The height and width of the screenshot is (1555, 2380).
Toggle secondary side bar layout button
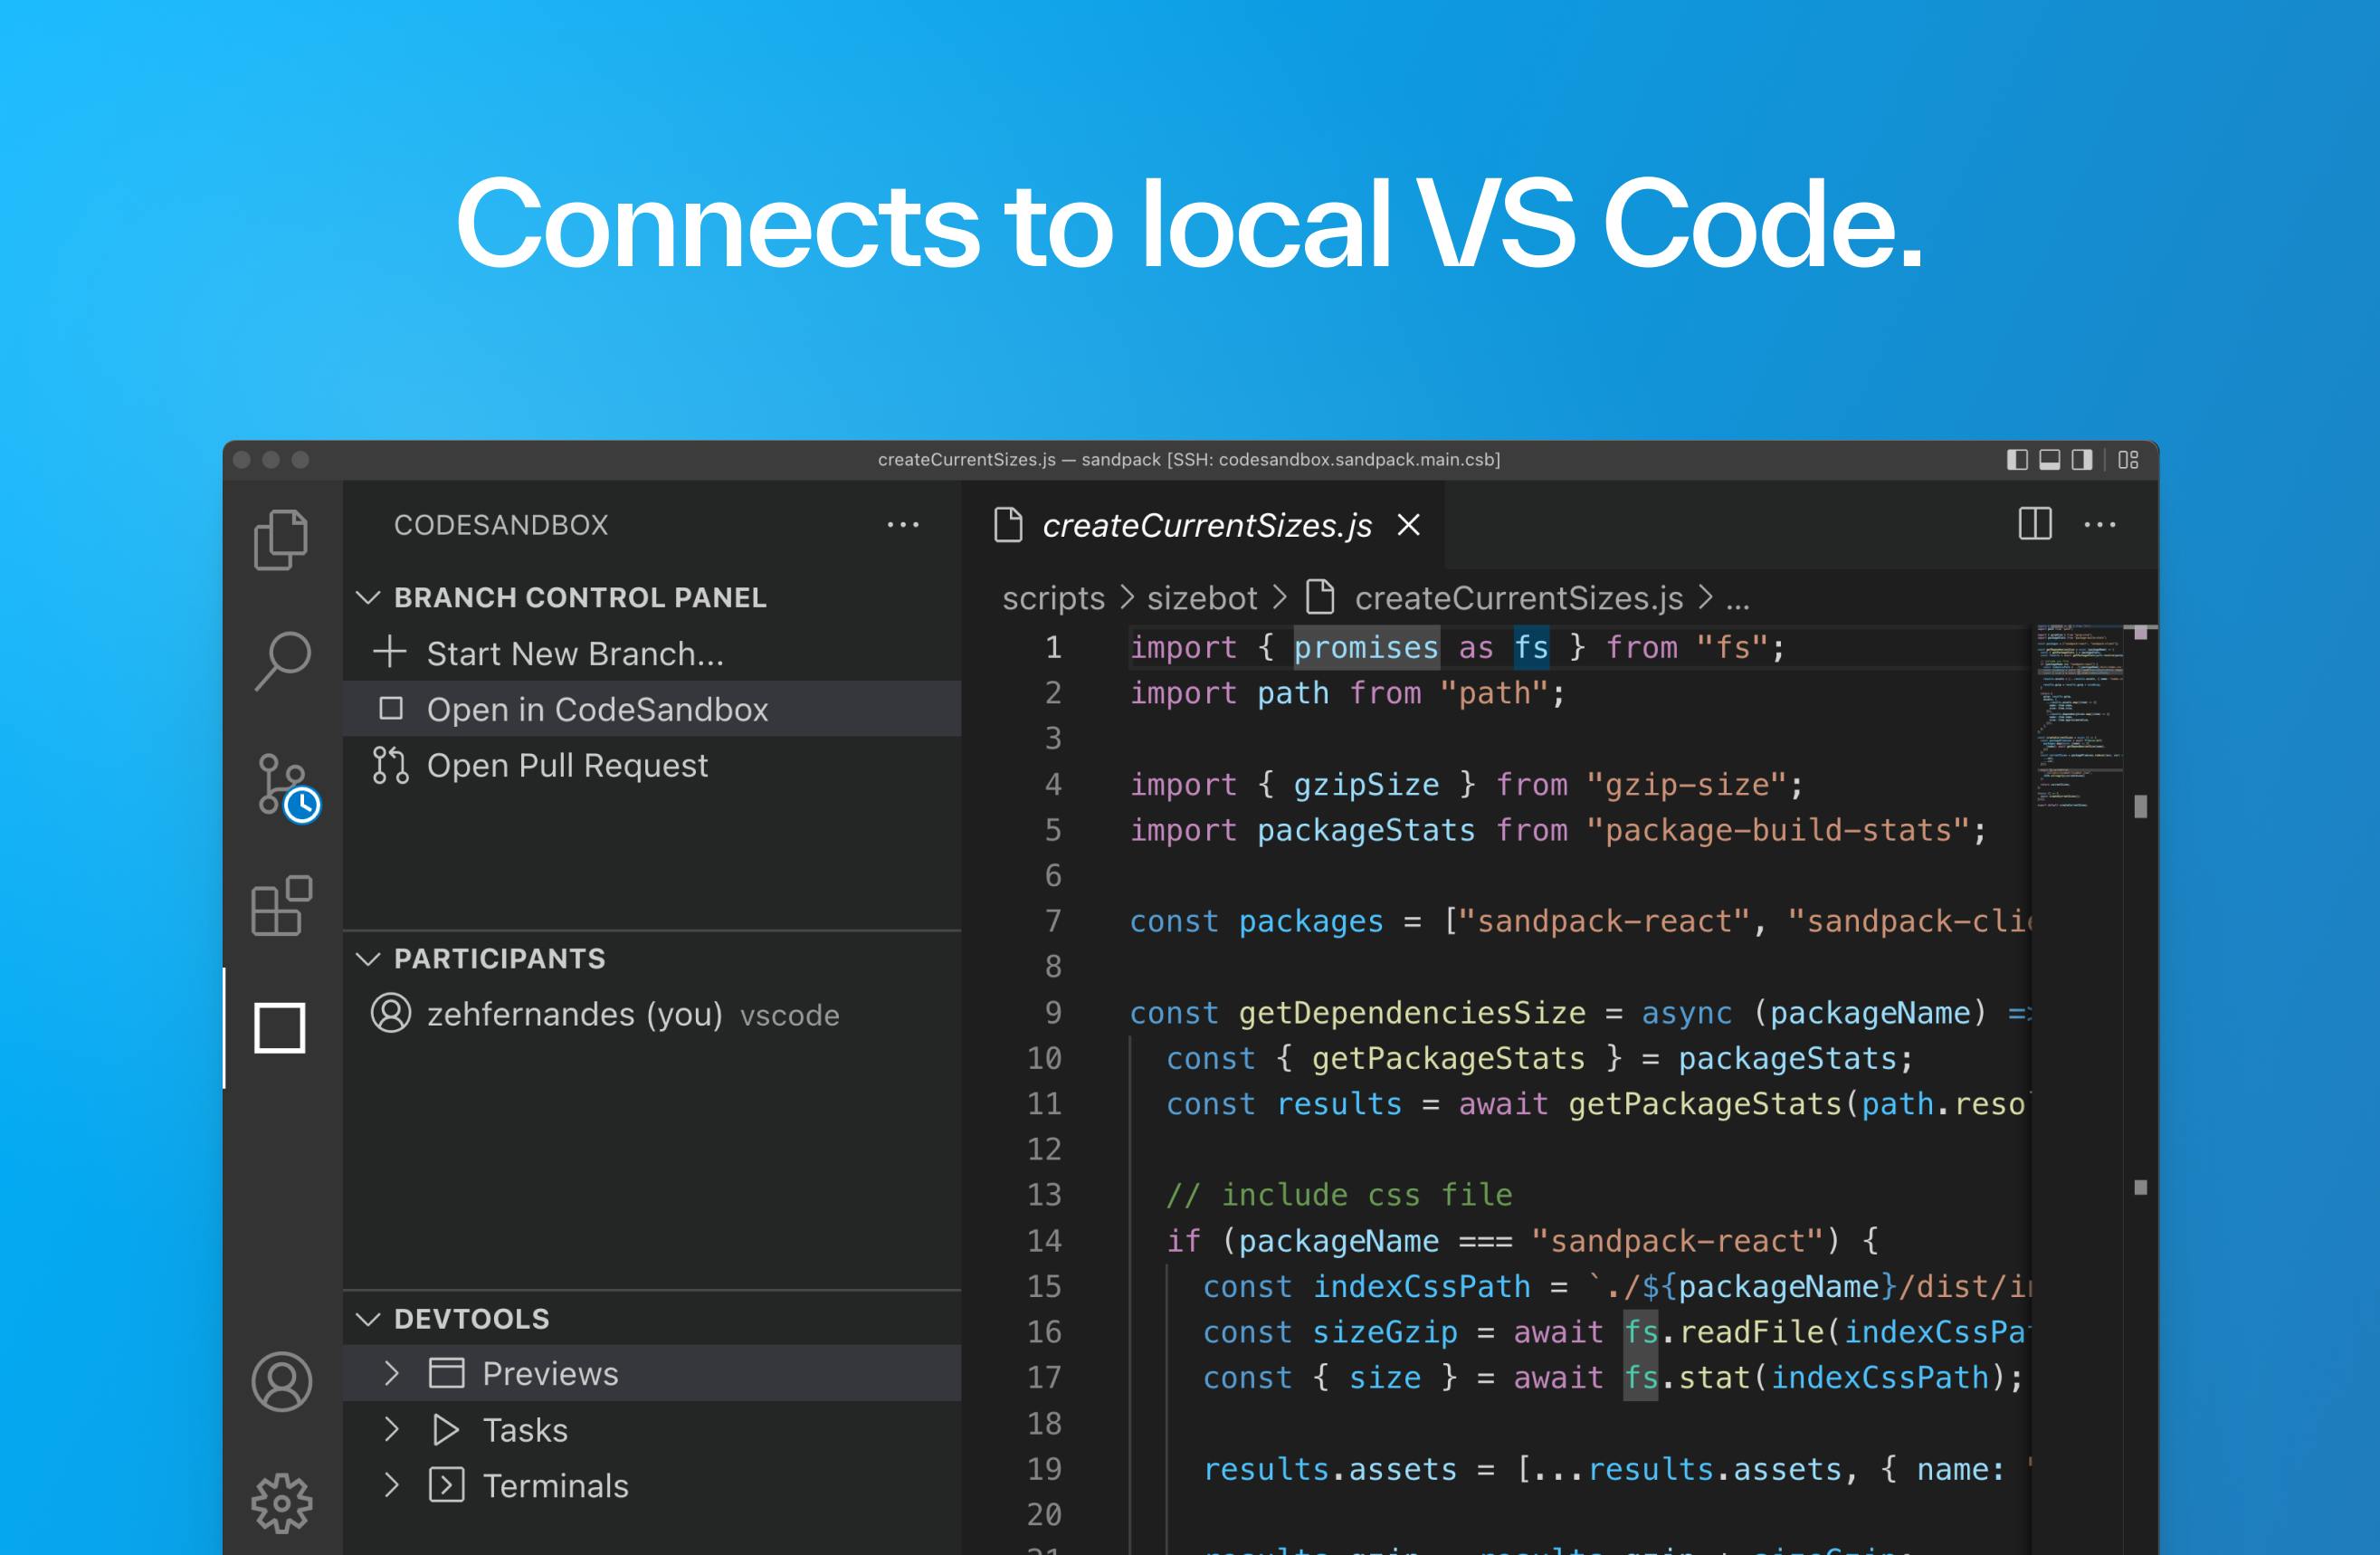[2081, 459]
